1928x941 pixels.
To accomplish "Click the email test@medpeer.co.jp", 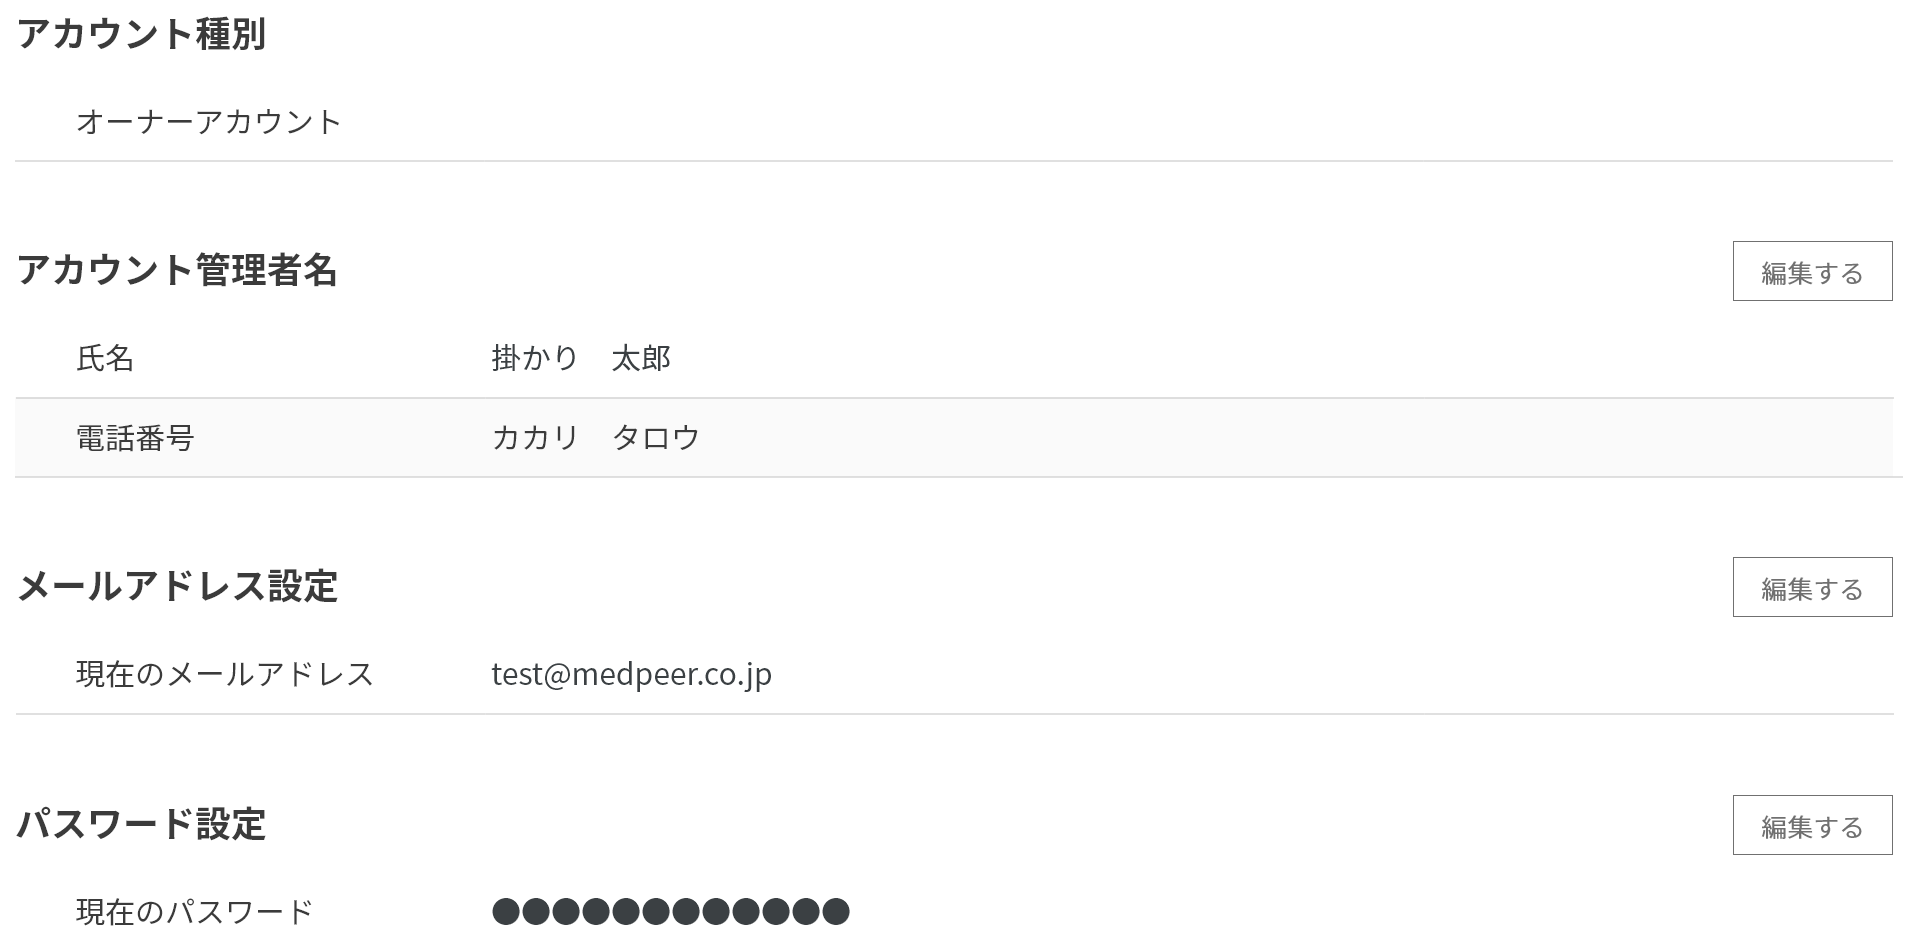I will click(x=631, y=674).
